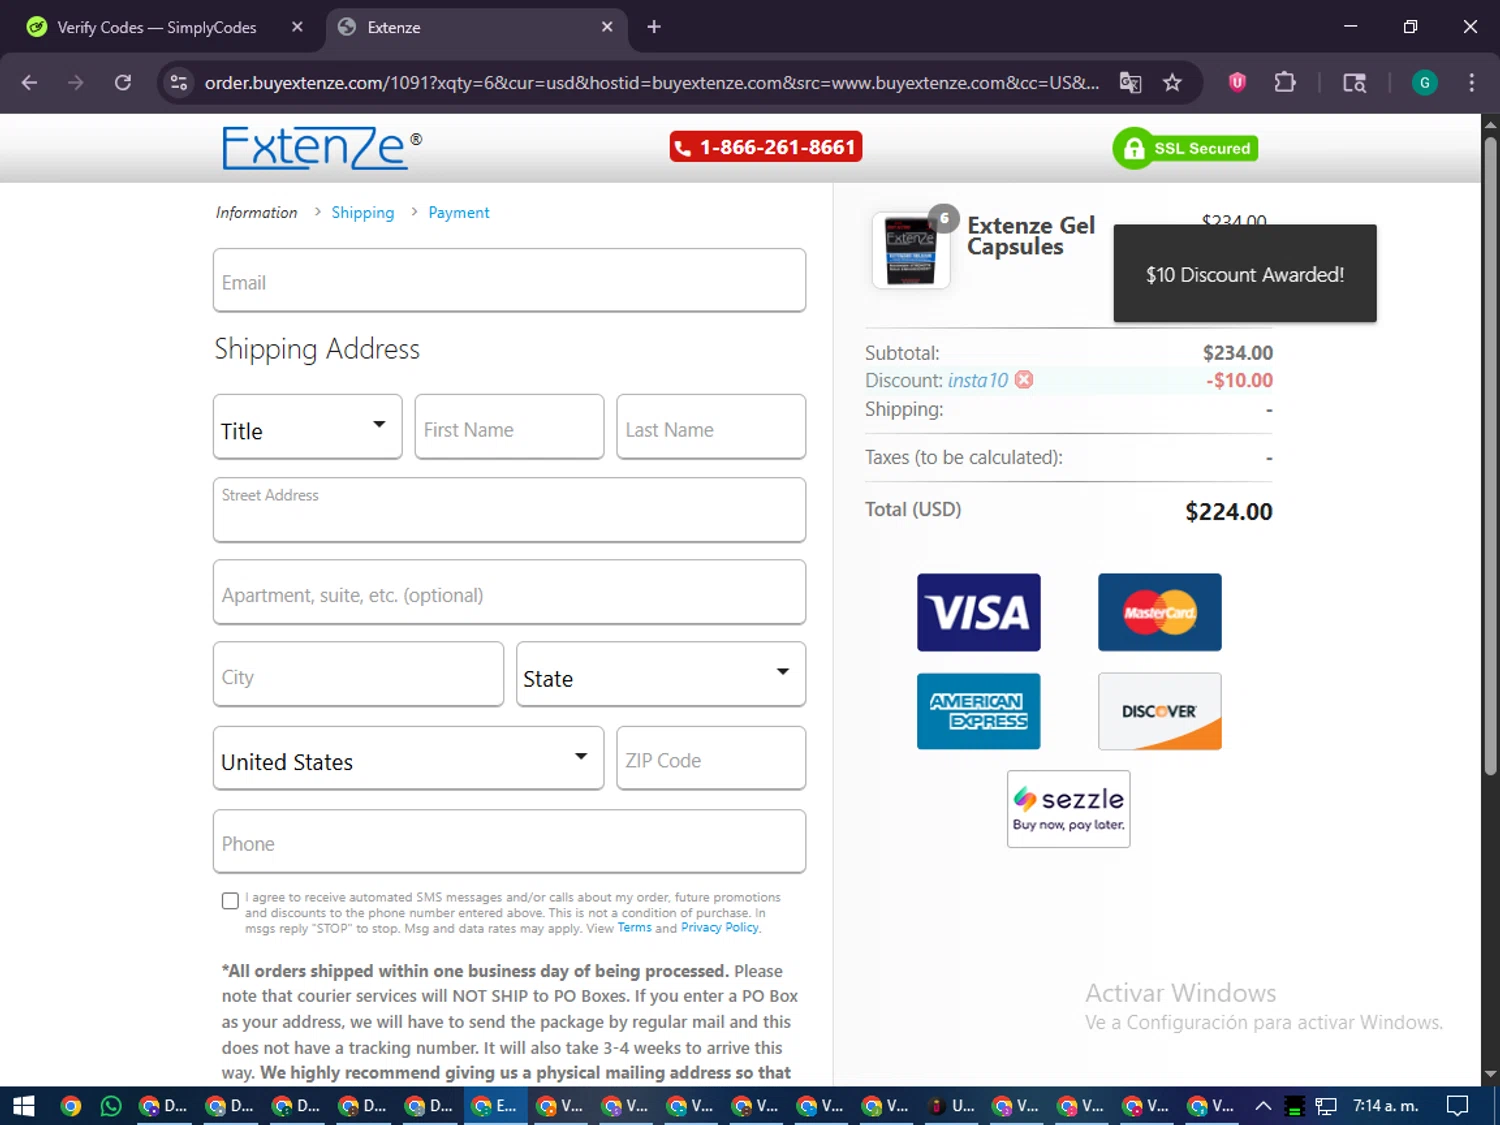Remove the insta10 discount code
This screenshot has width=1500, height=1125.
coord(1024,380)
